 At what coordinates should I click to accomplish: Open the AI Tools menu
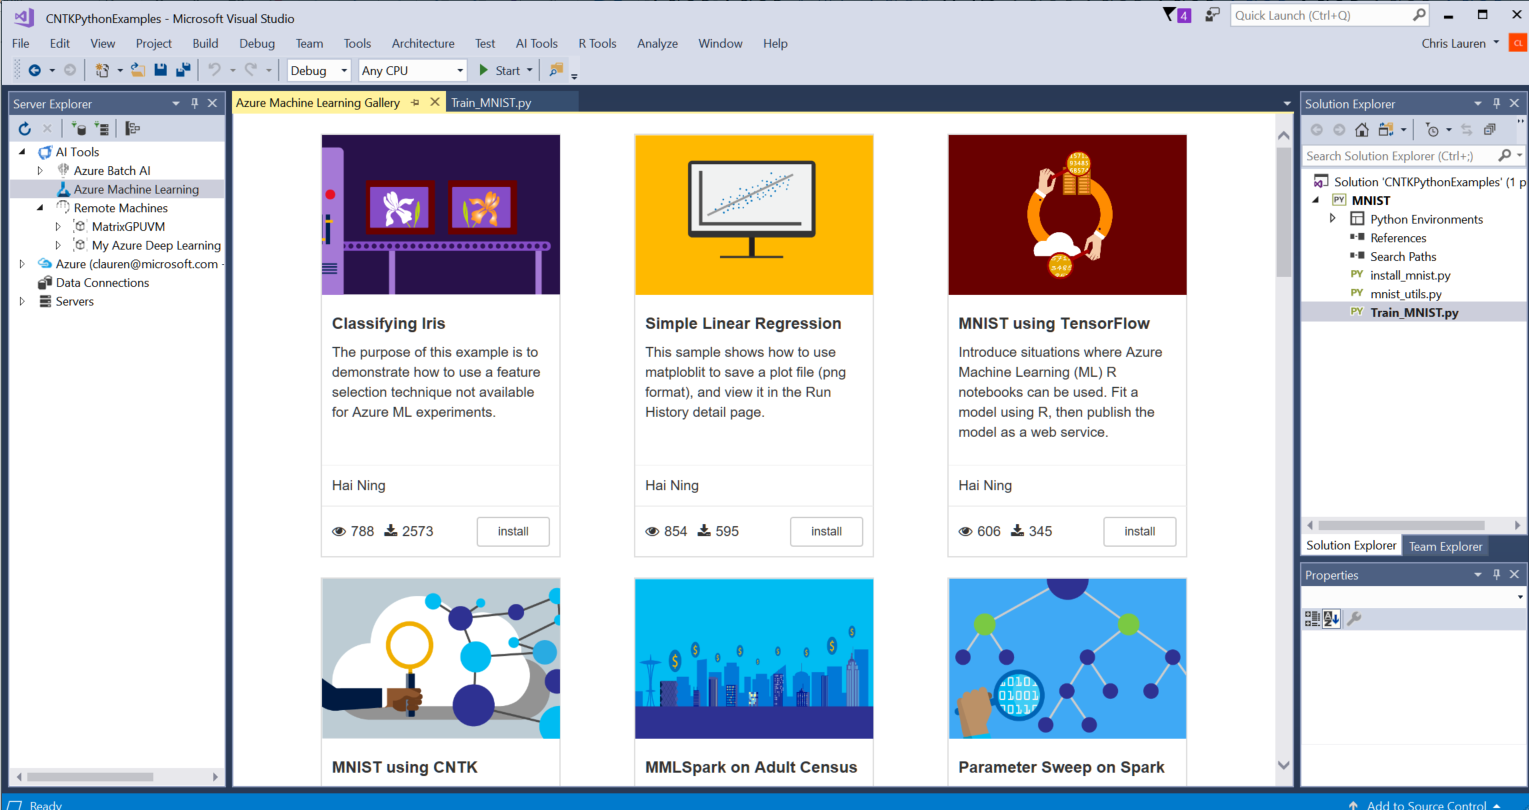pyautogui.click(x=536, y=43)
